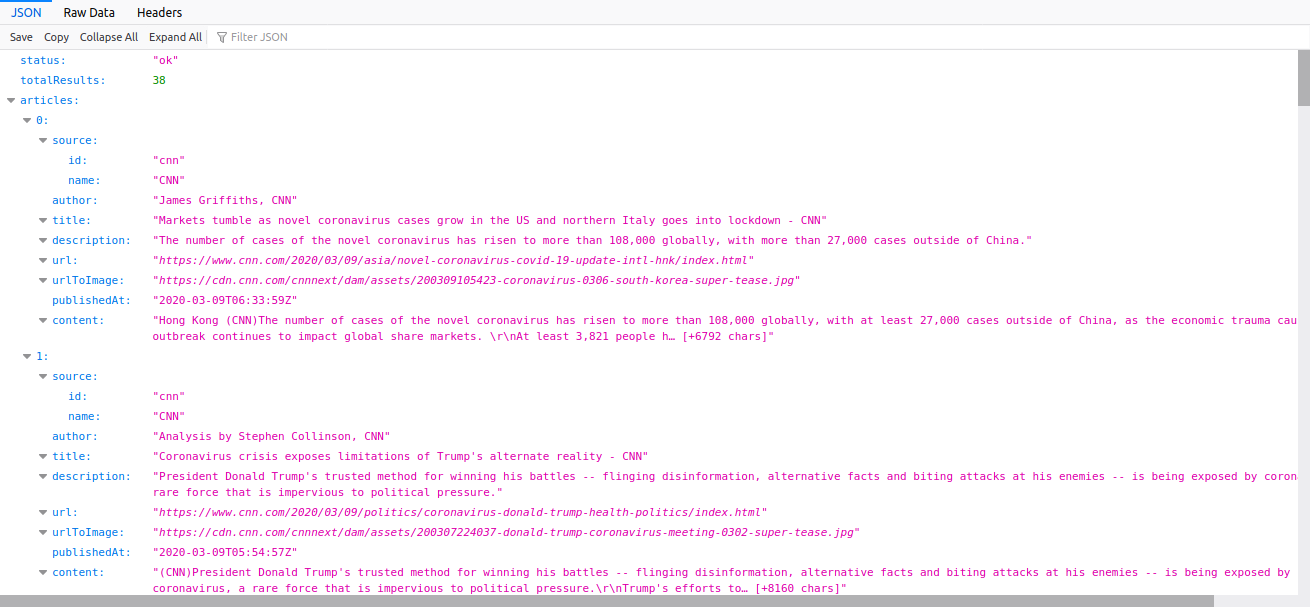Image resolution: width=1310 pixels, height=607 pixels.
Task: Expand all JSON nodes
Action: tap(175, 37)
